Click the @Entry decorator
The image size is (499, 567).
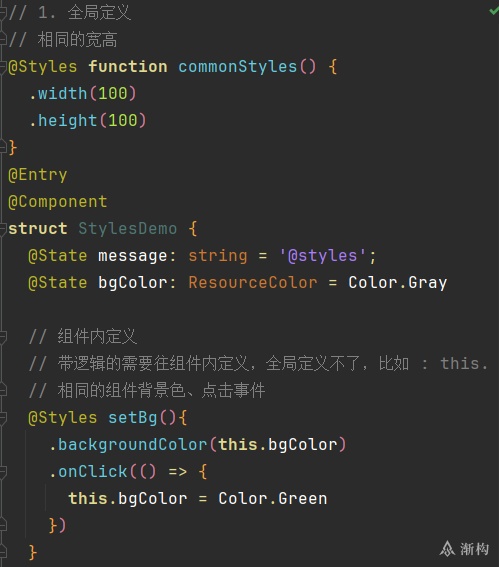point(38,175)
